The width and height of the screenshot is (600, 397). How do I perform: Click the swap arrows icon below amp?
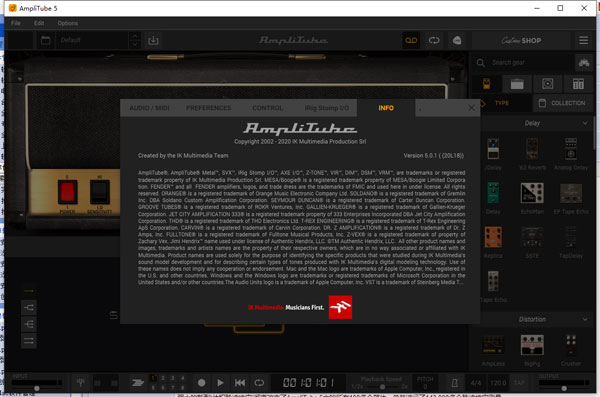click(x=113, y=315)
